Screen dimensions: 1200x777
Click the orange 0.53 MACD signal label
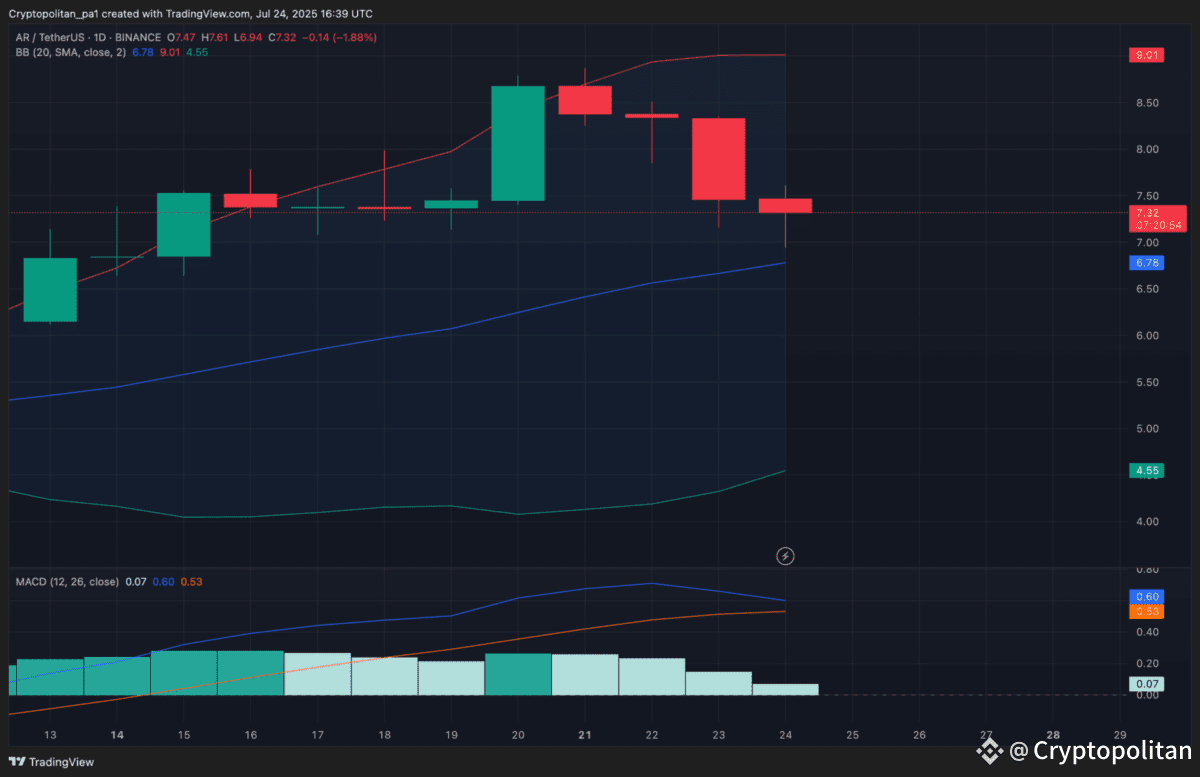pos(1146,609)
